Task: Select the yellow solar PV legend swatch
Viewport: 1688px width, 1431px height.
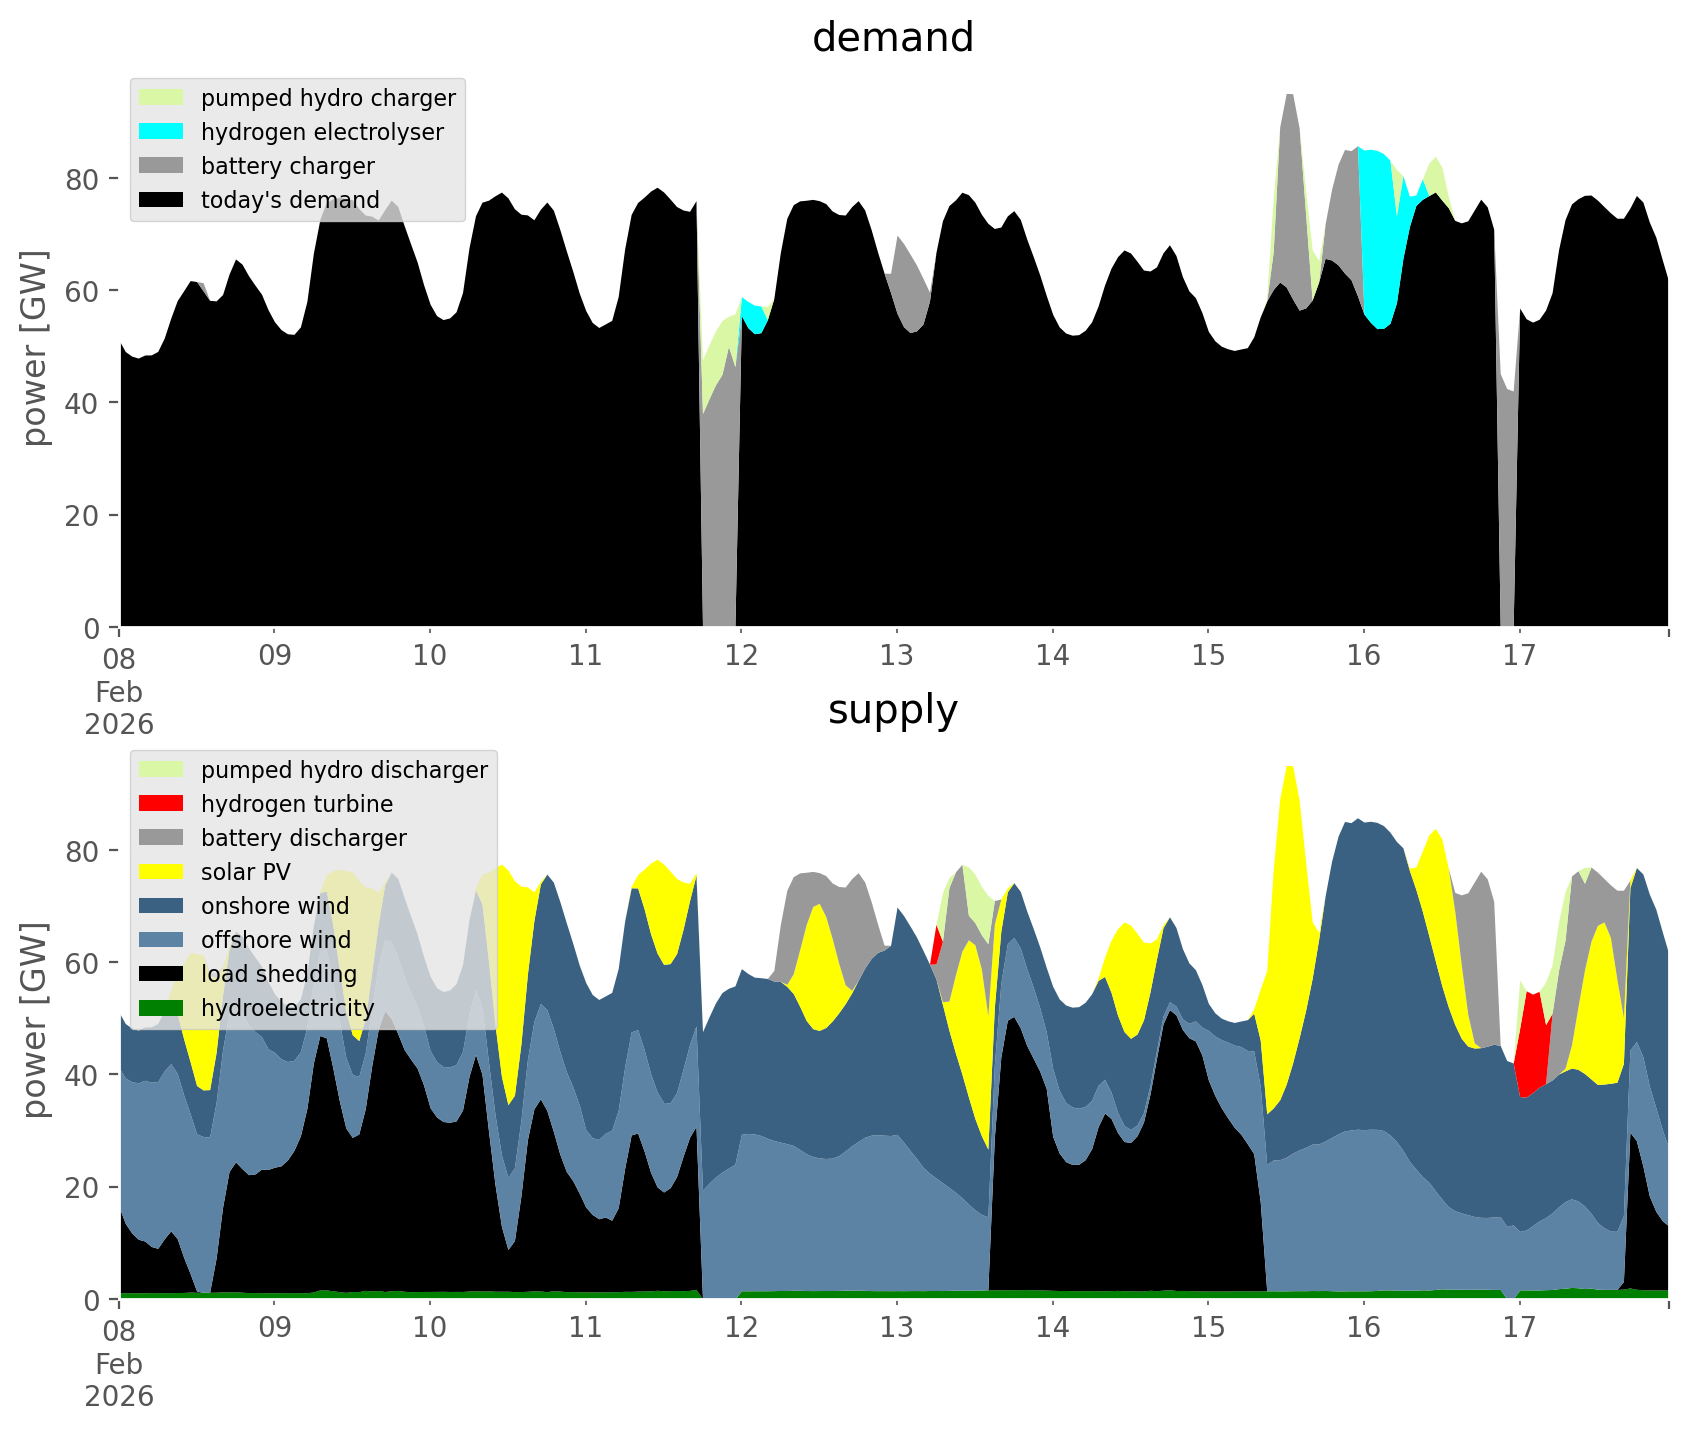Action: tap(161, 872)
